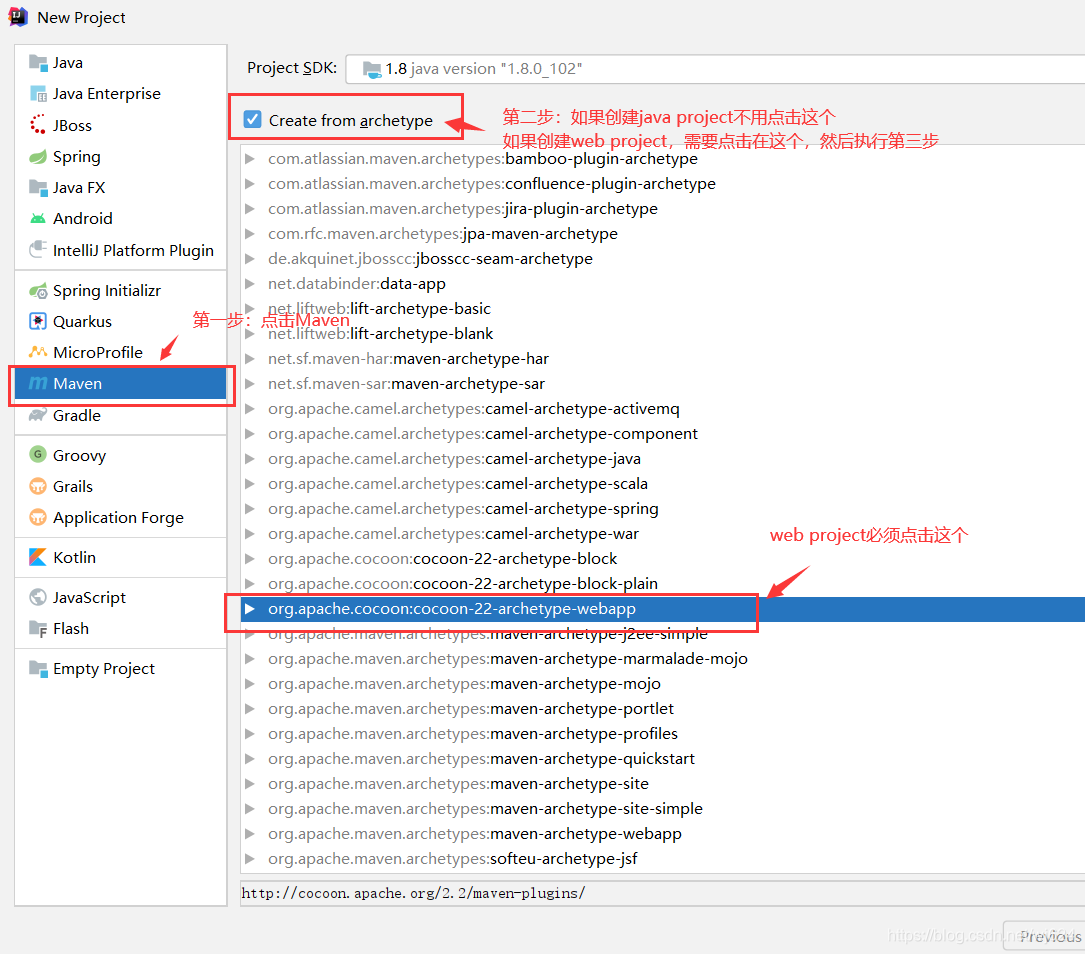
Task: Click the Flash folder icon
Action: pos(38,628)
